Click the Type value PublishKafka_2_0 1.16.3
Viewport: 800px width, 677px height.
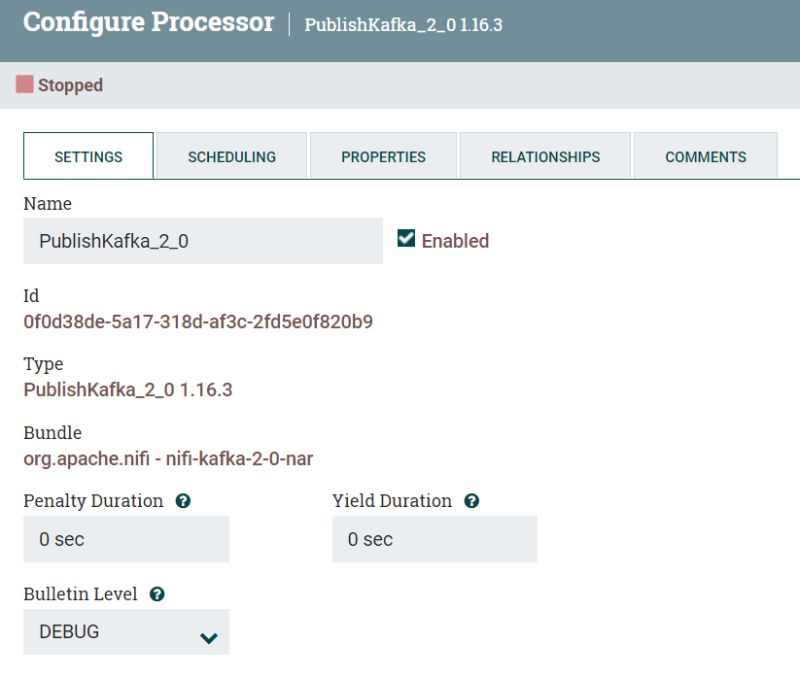pyautogui.click(x=129, y=389)
